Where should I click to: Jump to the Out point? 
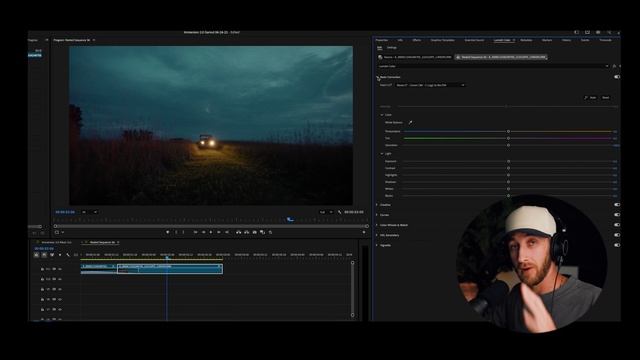point(227,232)
